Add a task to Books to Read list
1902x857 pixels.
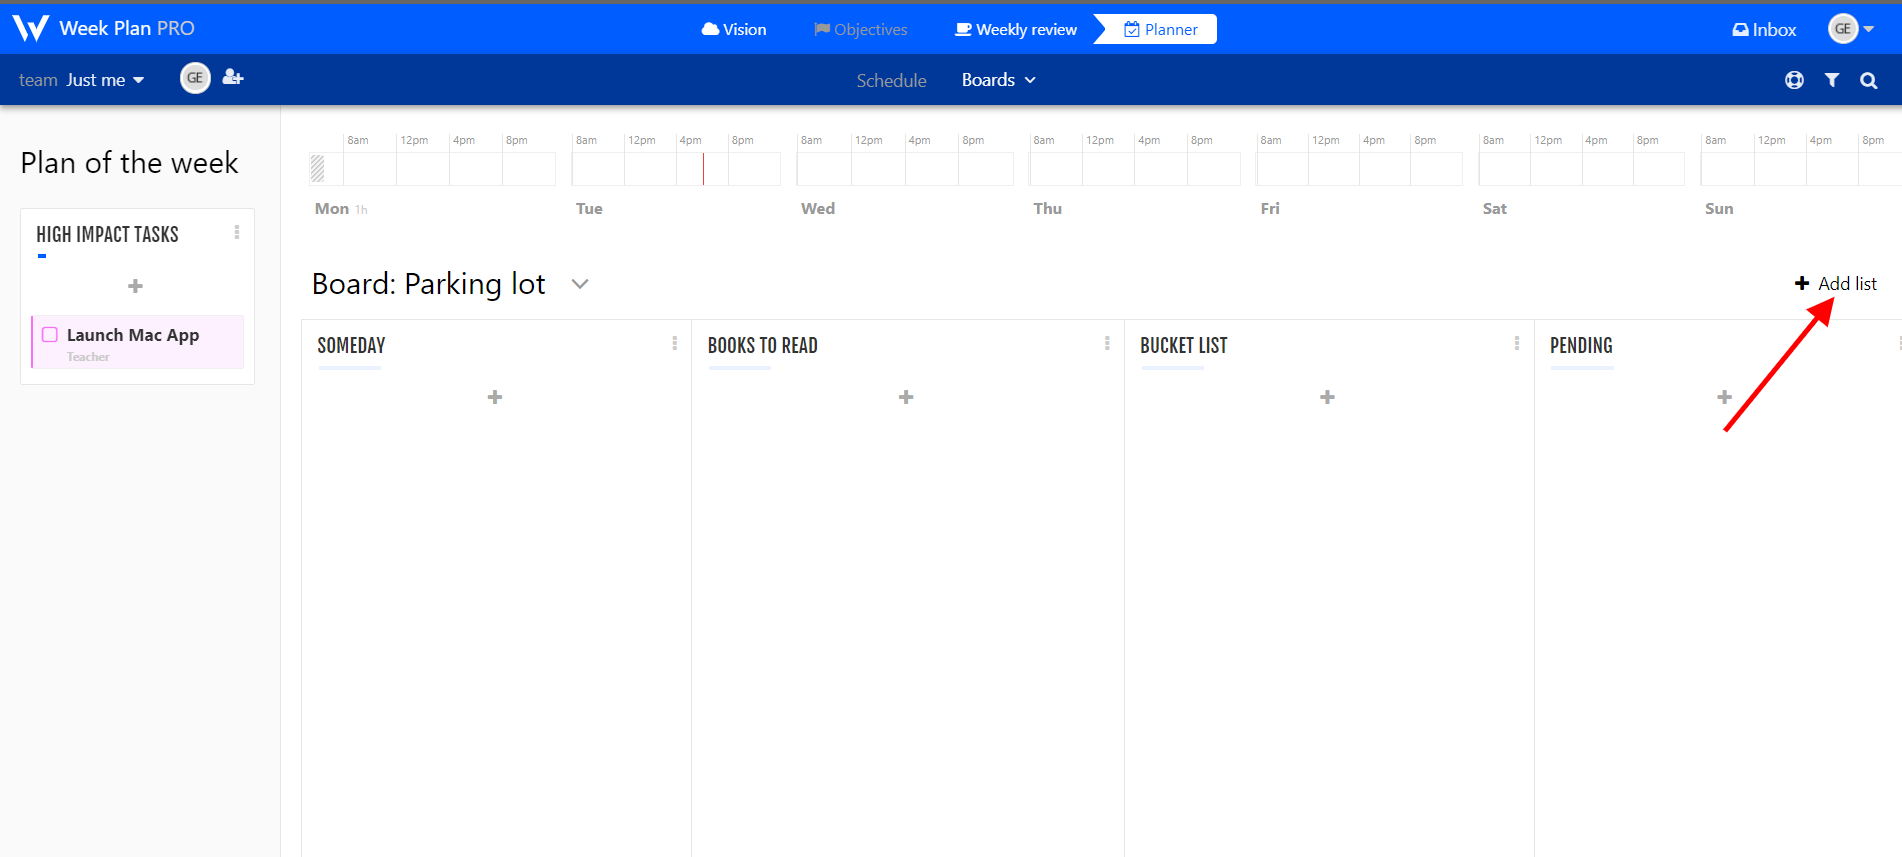(x=906, y=397)
